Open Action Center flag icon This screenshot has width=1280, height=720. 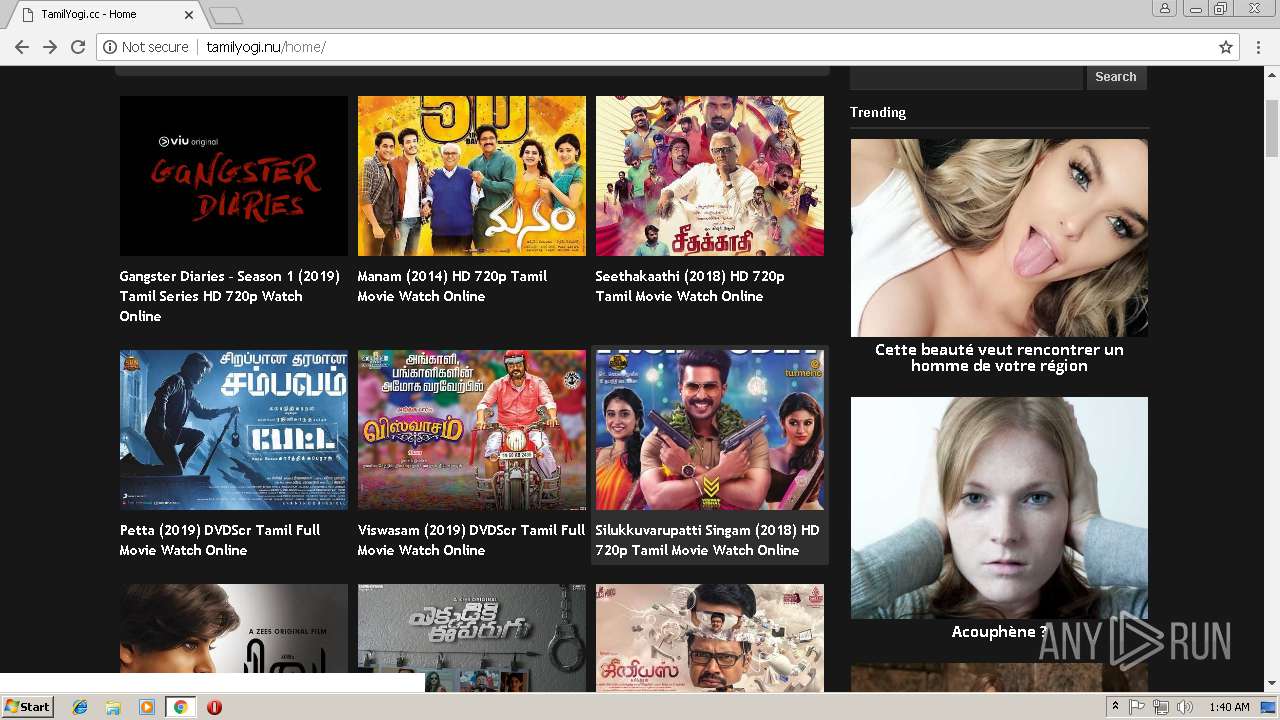[x=1137, y=707]
